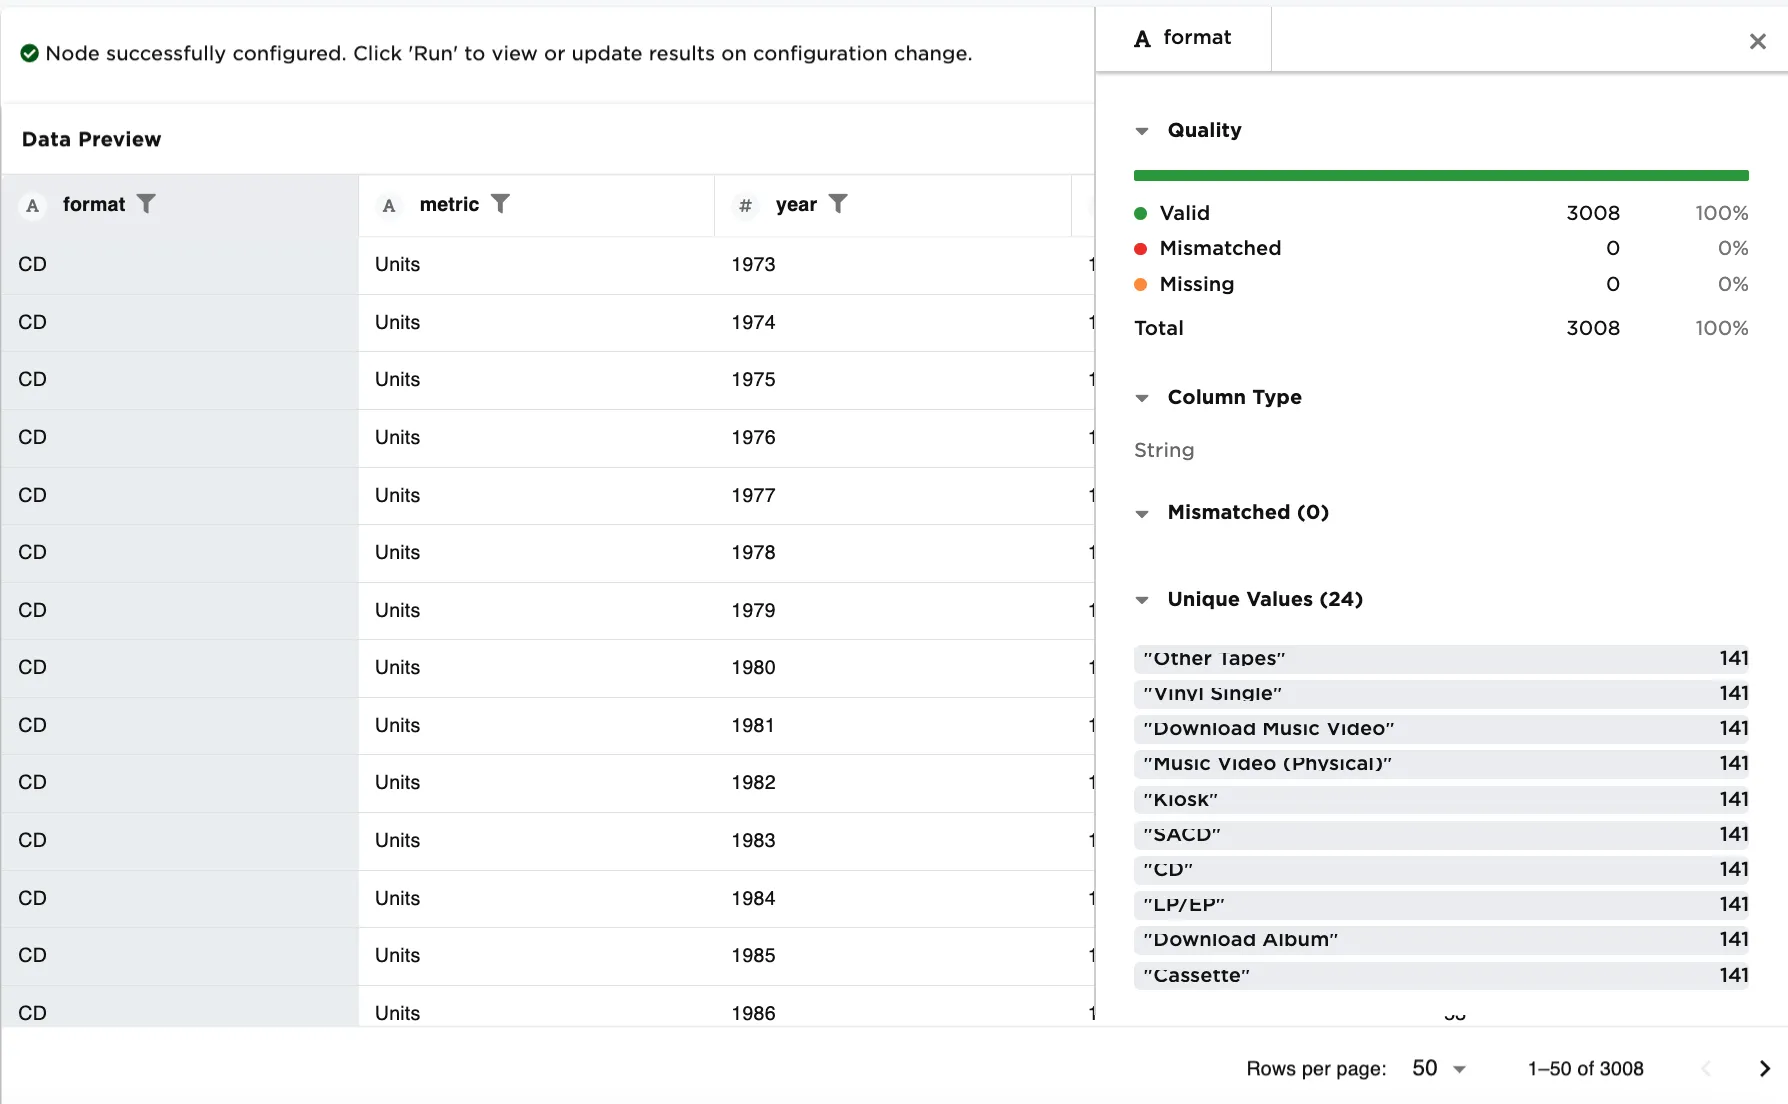This screenshot has width=1788, height=1104.
Task: Open the rows per page dropdown
Action: click(x=1439, y=1069)
